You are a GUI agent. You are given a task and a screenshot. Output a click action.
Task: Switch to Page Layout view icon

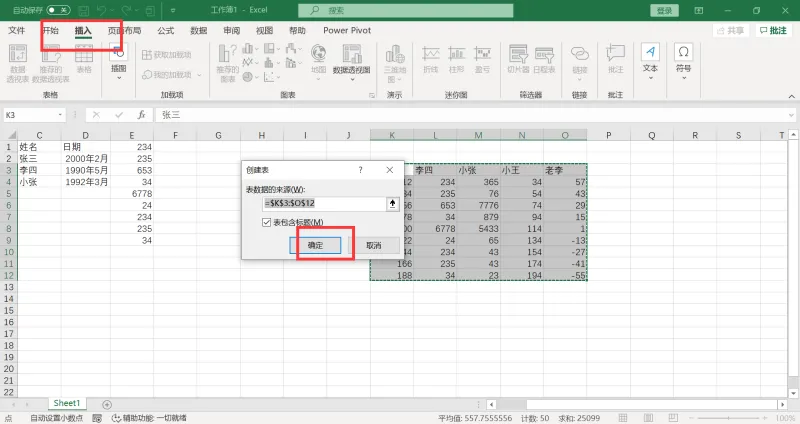point(648,418)
